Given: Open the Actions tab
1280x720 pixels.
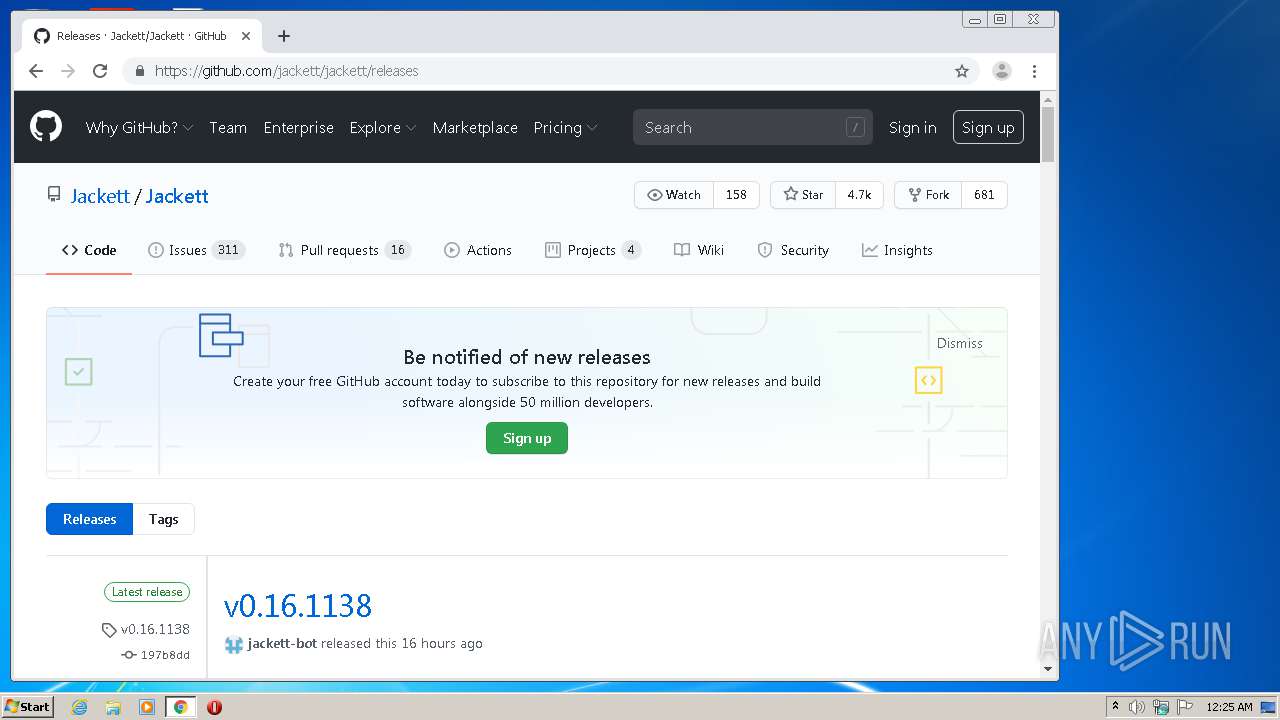Looking at the screenshot, I should click(478, 250).
